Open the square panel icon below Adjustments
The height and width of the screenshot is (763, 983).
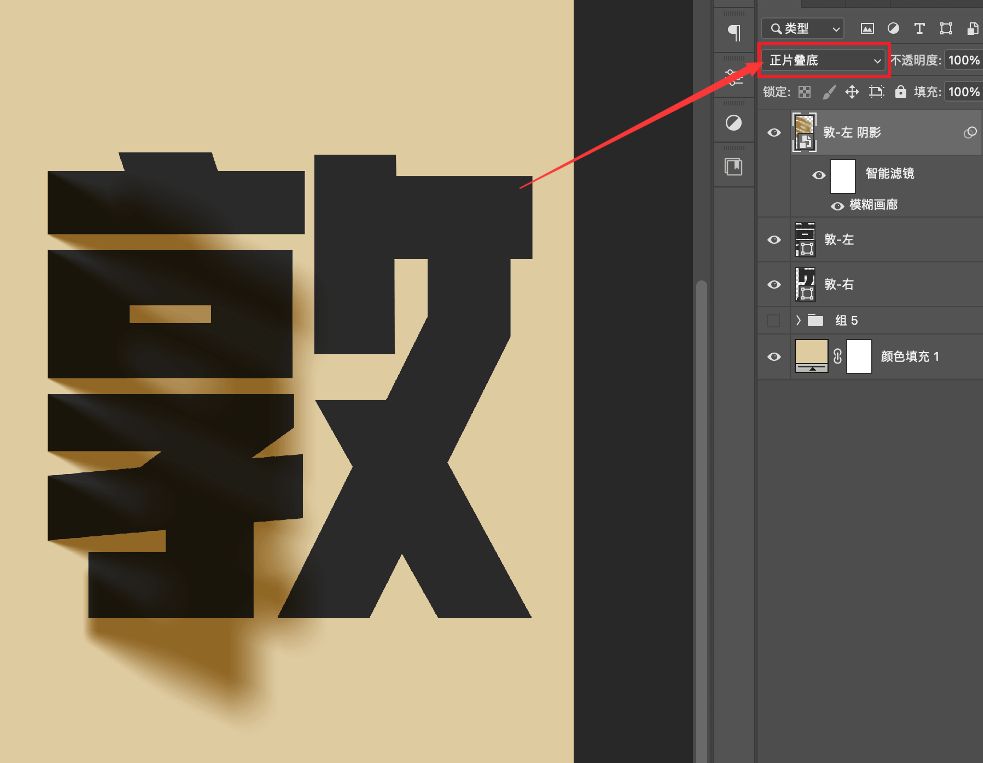733,167
